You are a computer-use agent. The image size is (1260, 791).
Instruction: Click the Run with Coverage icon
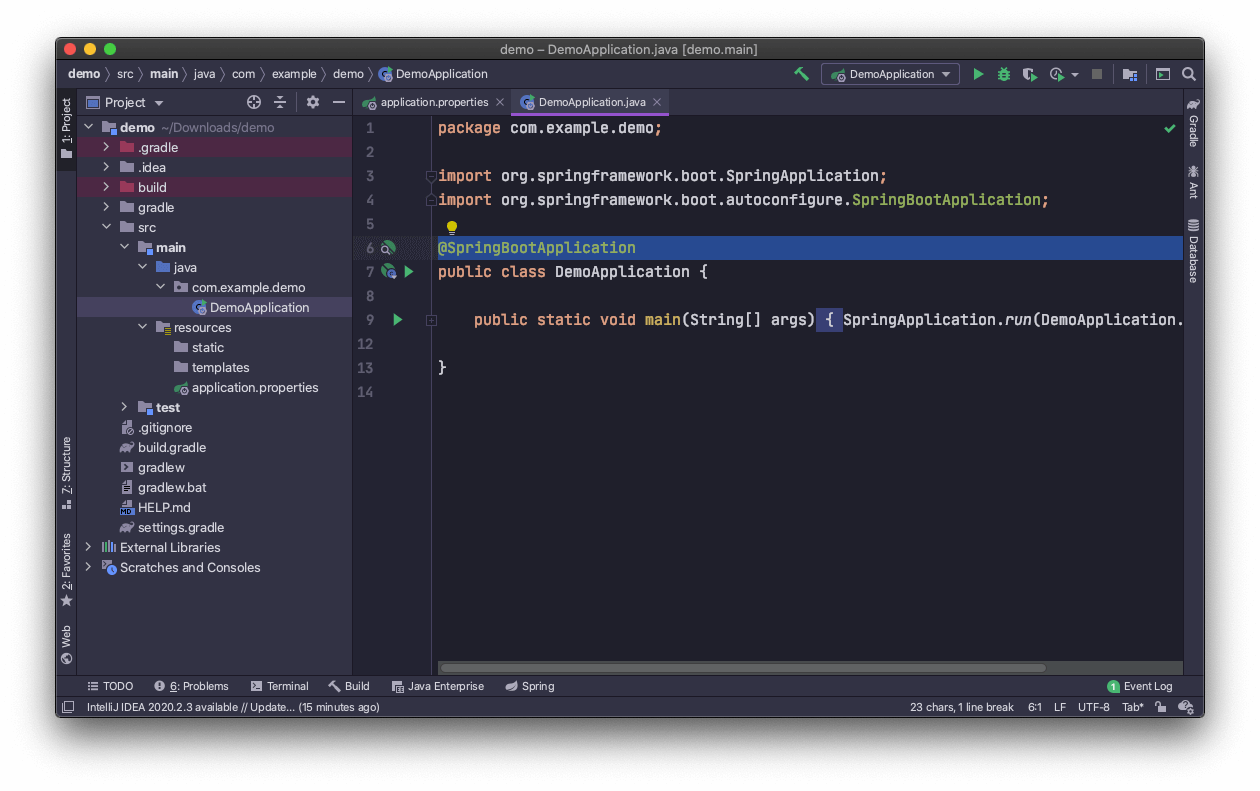pos(1029,74)
